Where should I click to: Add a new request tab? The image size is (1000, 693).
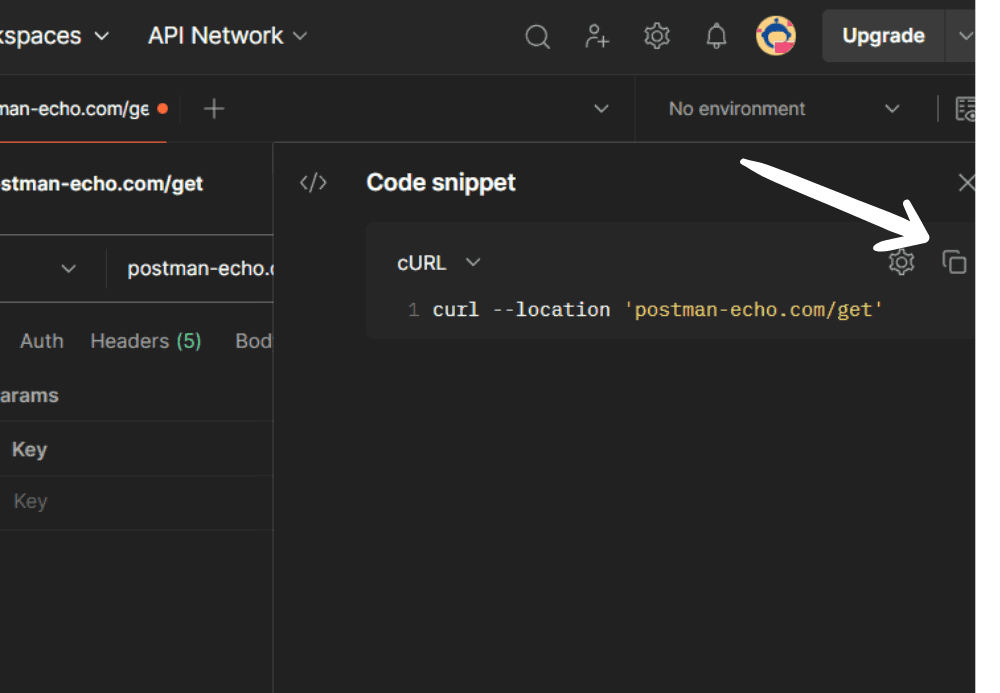tap(214, 109)
